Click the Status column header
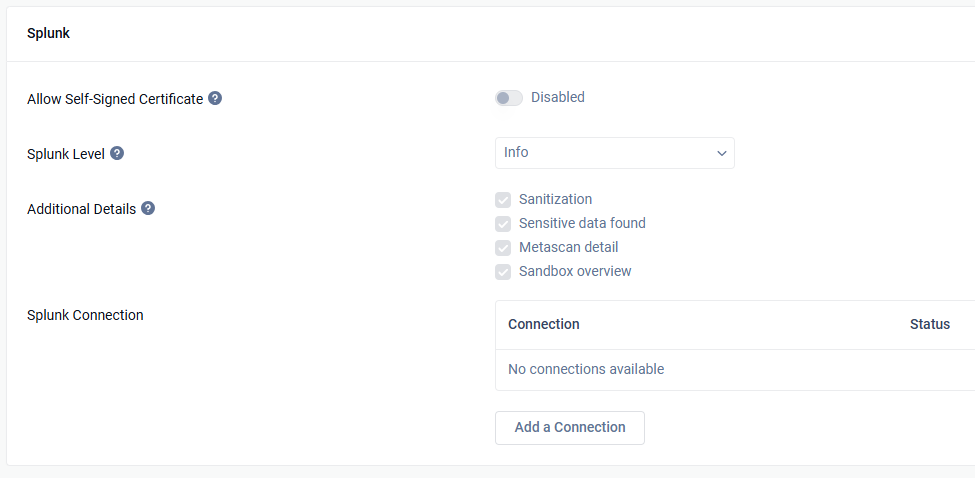 point(930,324)
